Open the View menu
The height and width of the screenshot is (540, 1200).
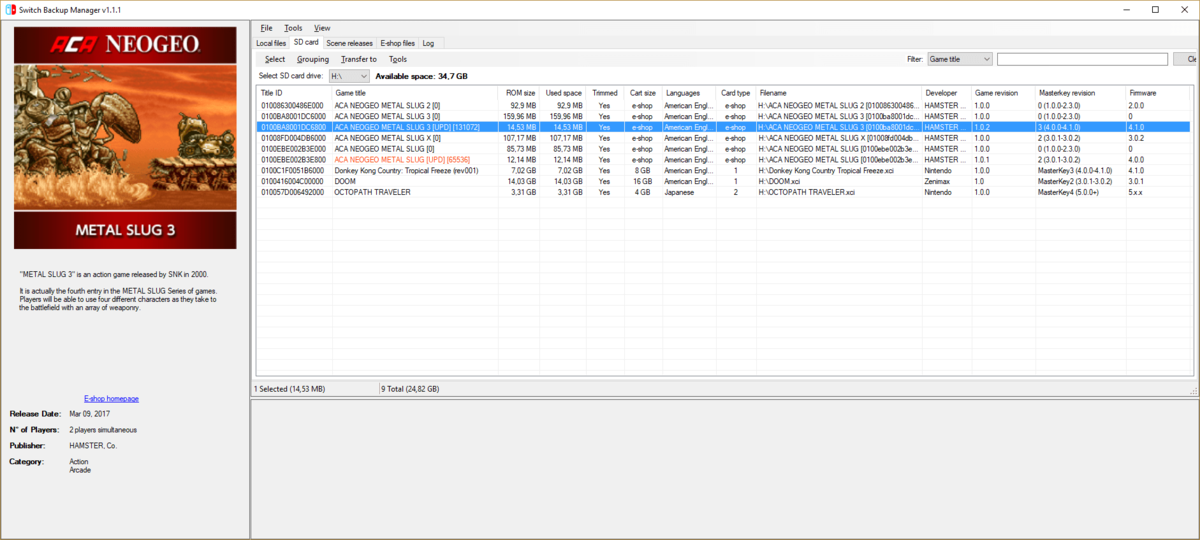pos(322,28)
